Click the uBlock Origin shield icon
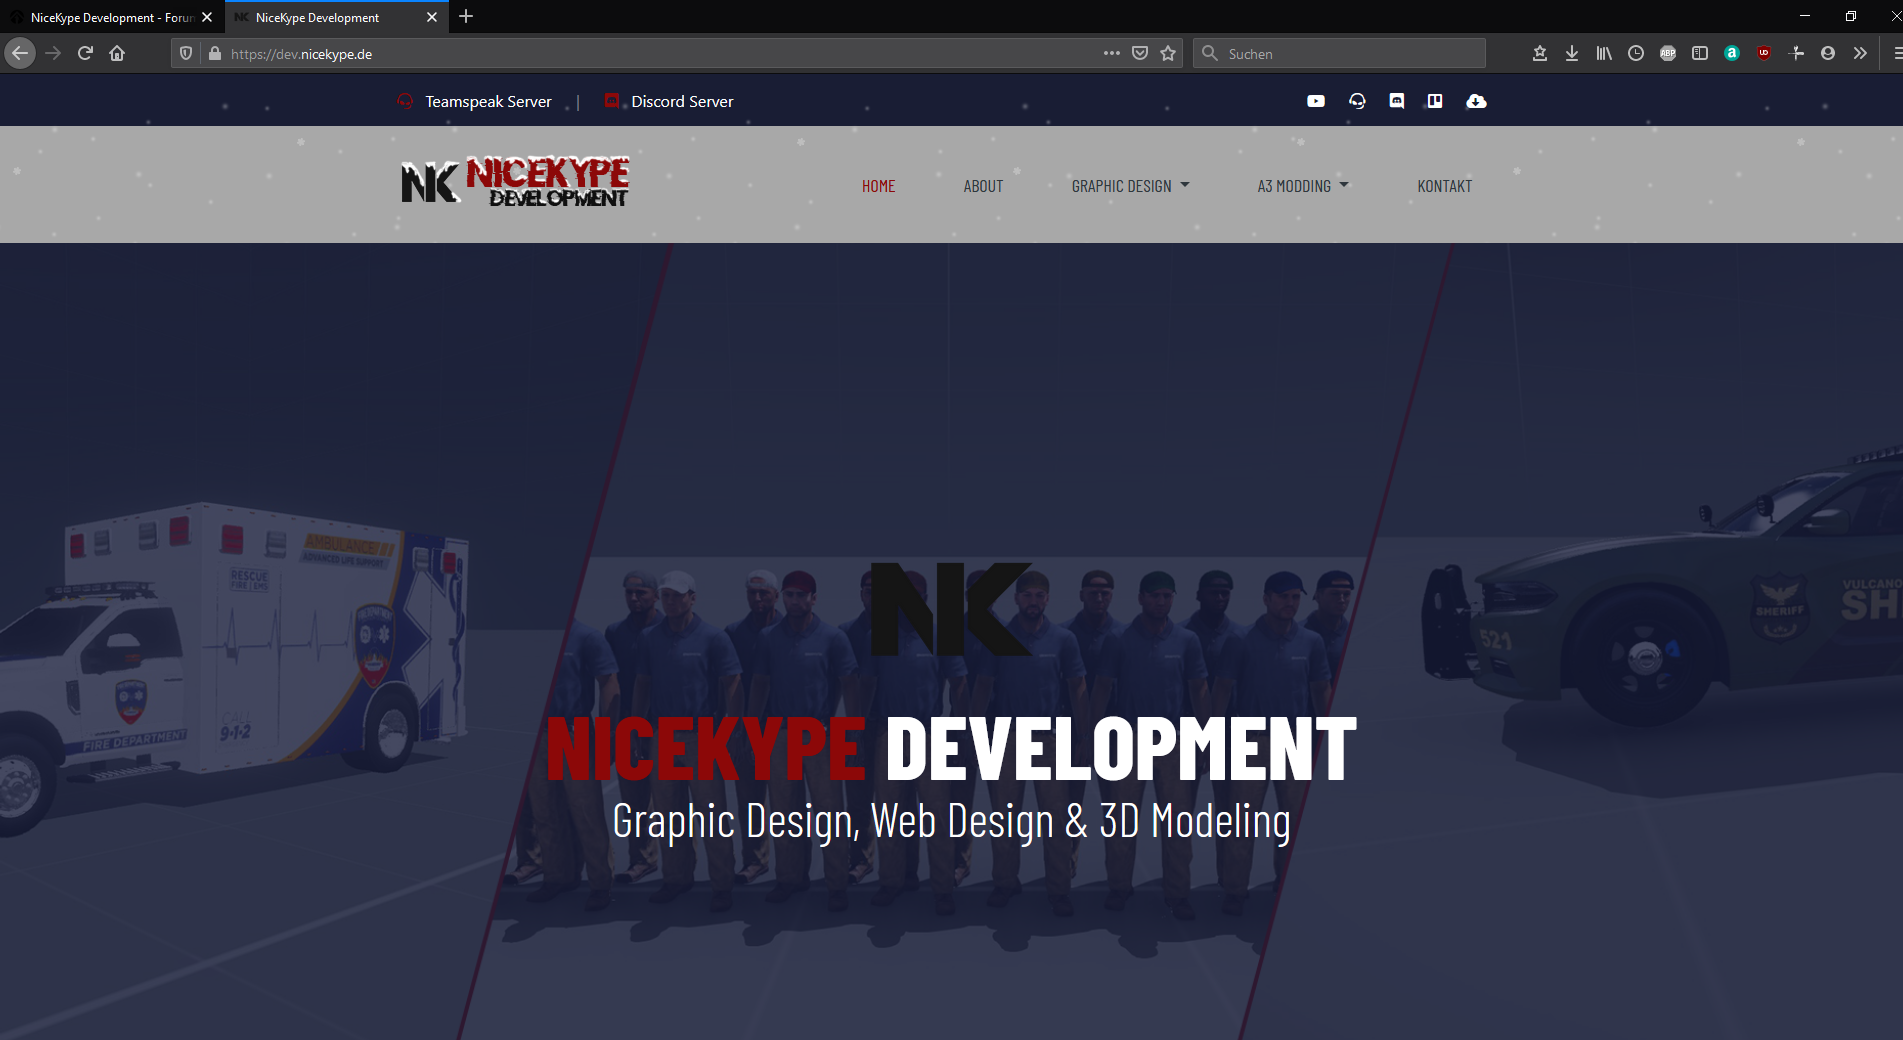1903x1040 pixels. pyautogui.click(x=1764, y=54)
